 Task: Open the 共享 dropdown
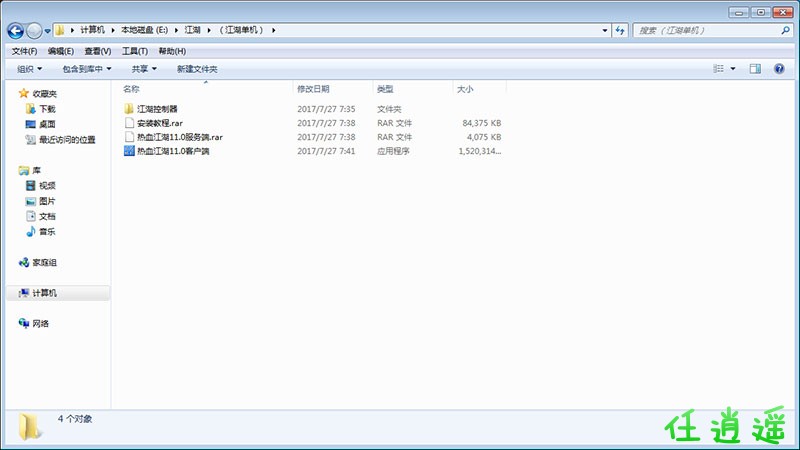point(144,69)
